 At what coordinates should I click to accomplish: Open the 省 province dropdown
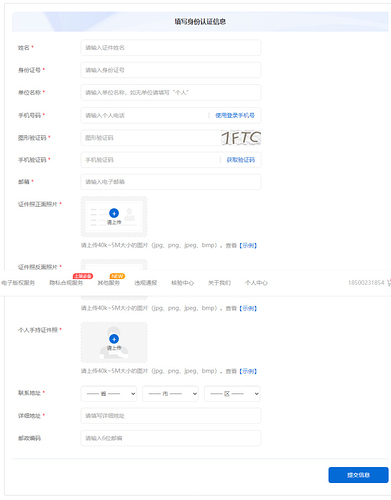109,394
